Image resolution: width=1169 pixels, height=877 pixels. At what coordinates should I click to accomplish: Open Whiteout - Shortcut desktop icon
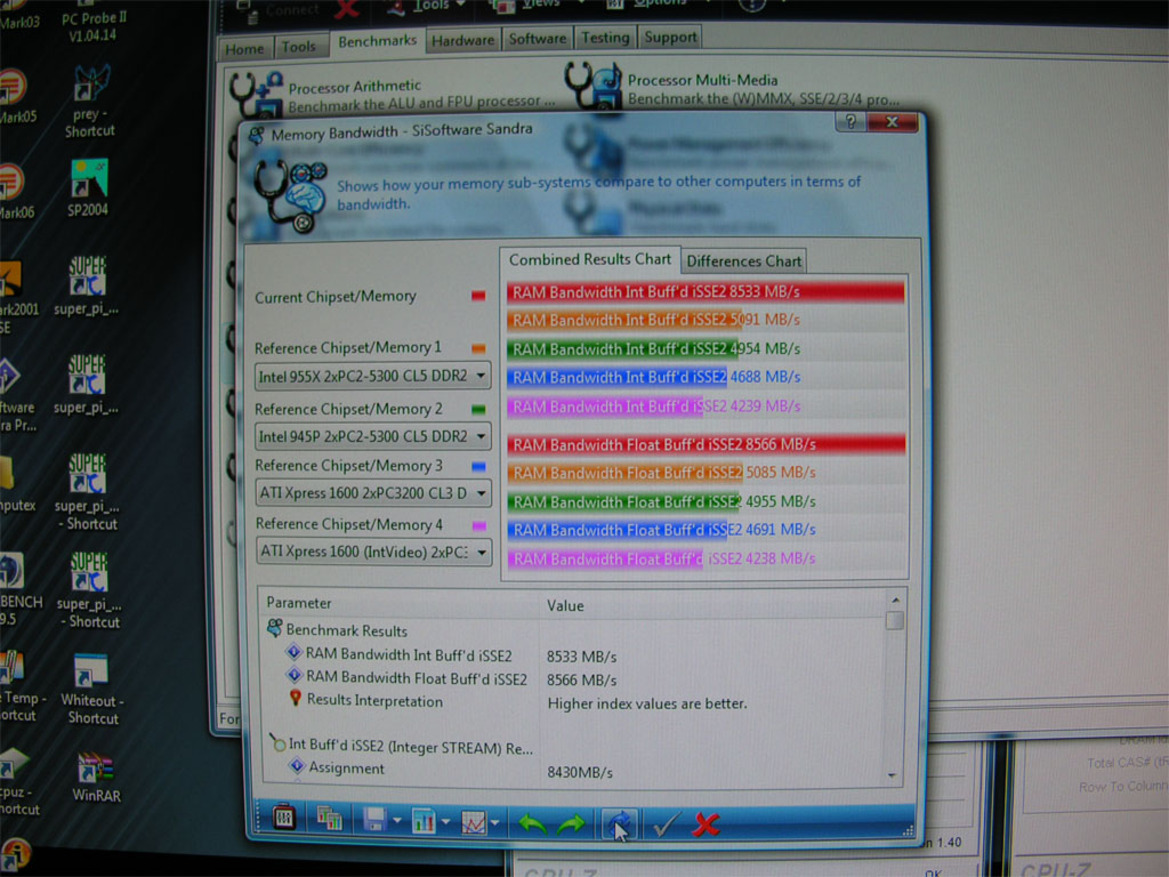(92, 690)
